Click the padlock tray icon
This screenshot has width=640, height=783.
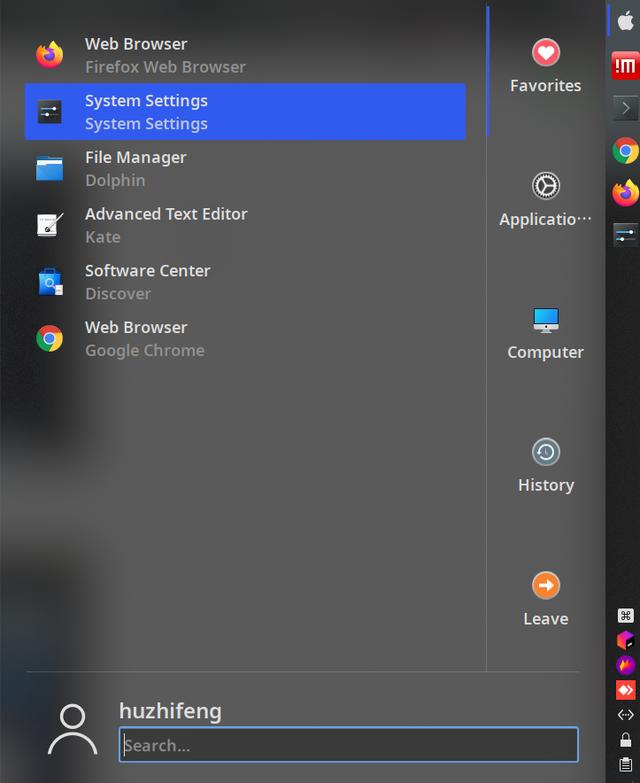click(x=626, y=740)
